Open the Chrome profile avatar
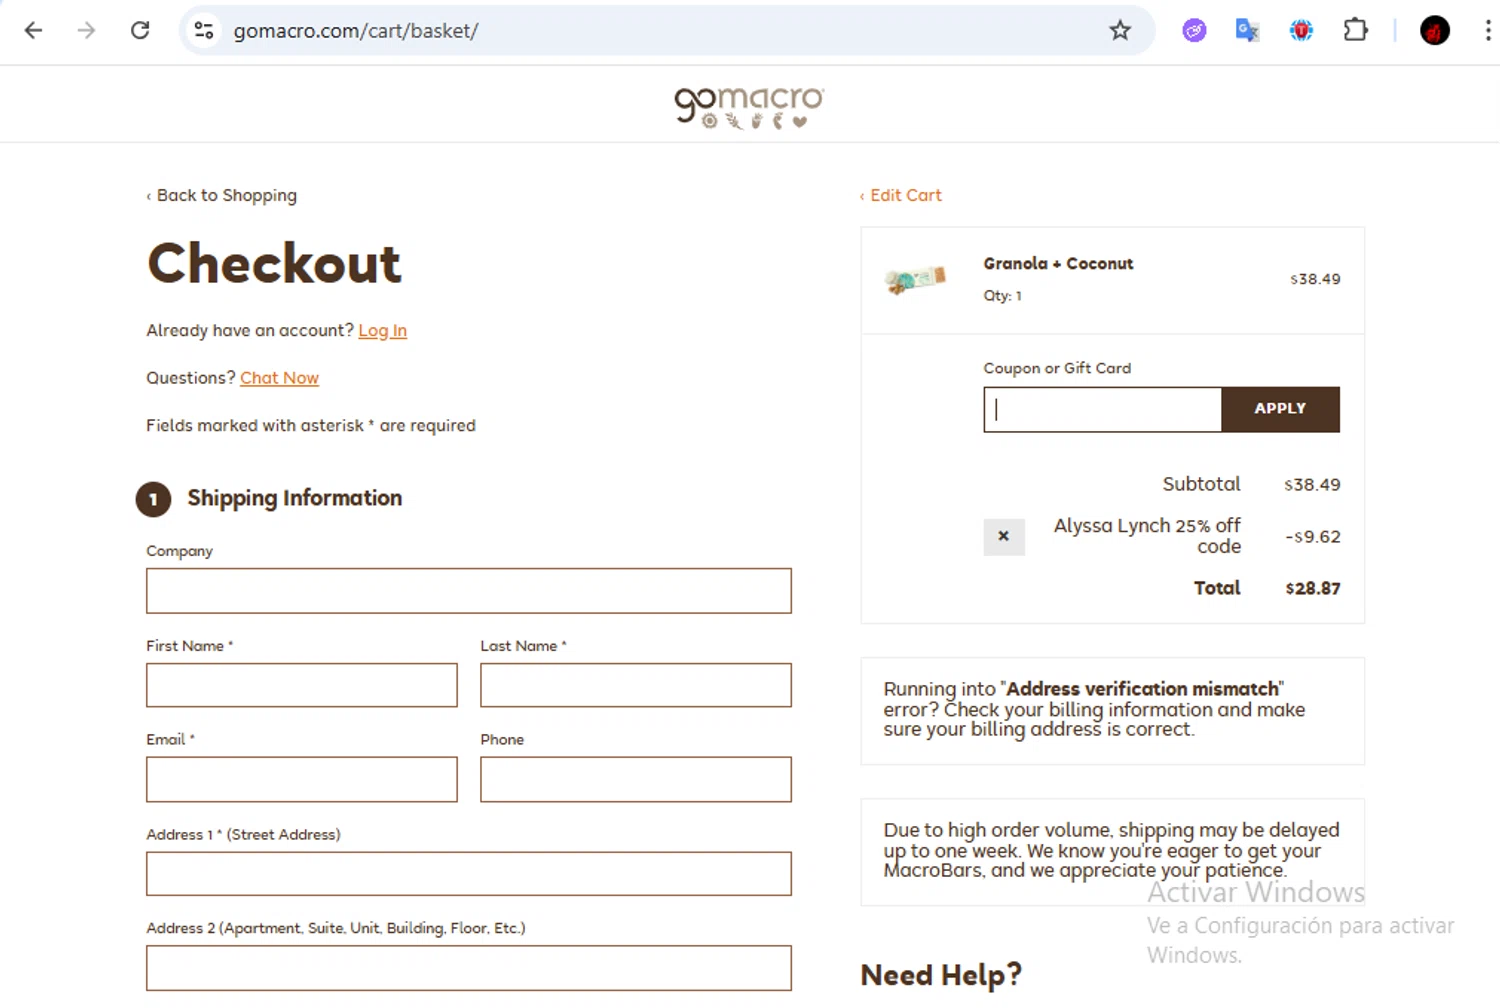Viewport: 1500px width, 1008px height. (x=1435, y=31)
